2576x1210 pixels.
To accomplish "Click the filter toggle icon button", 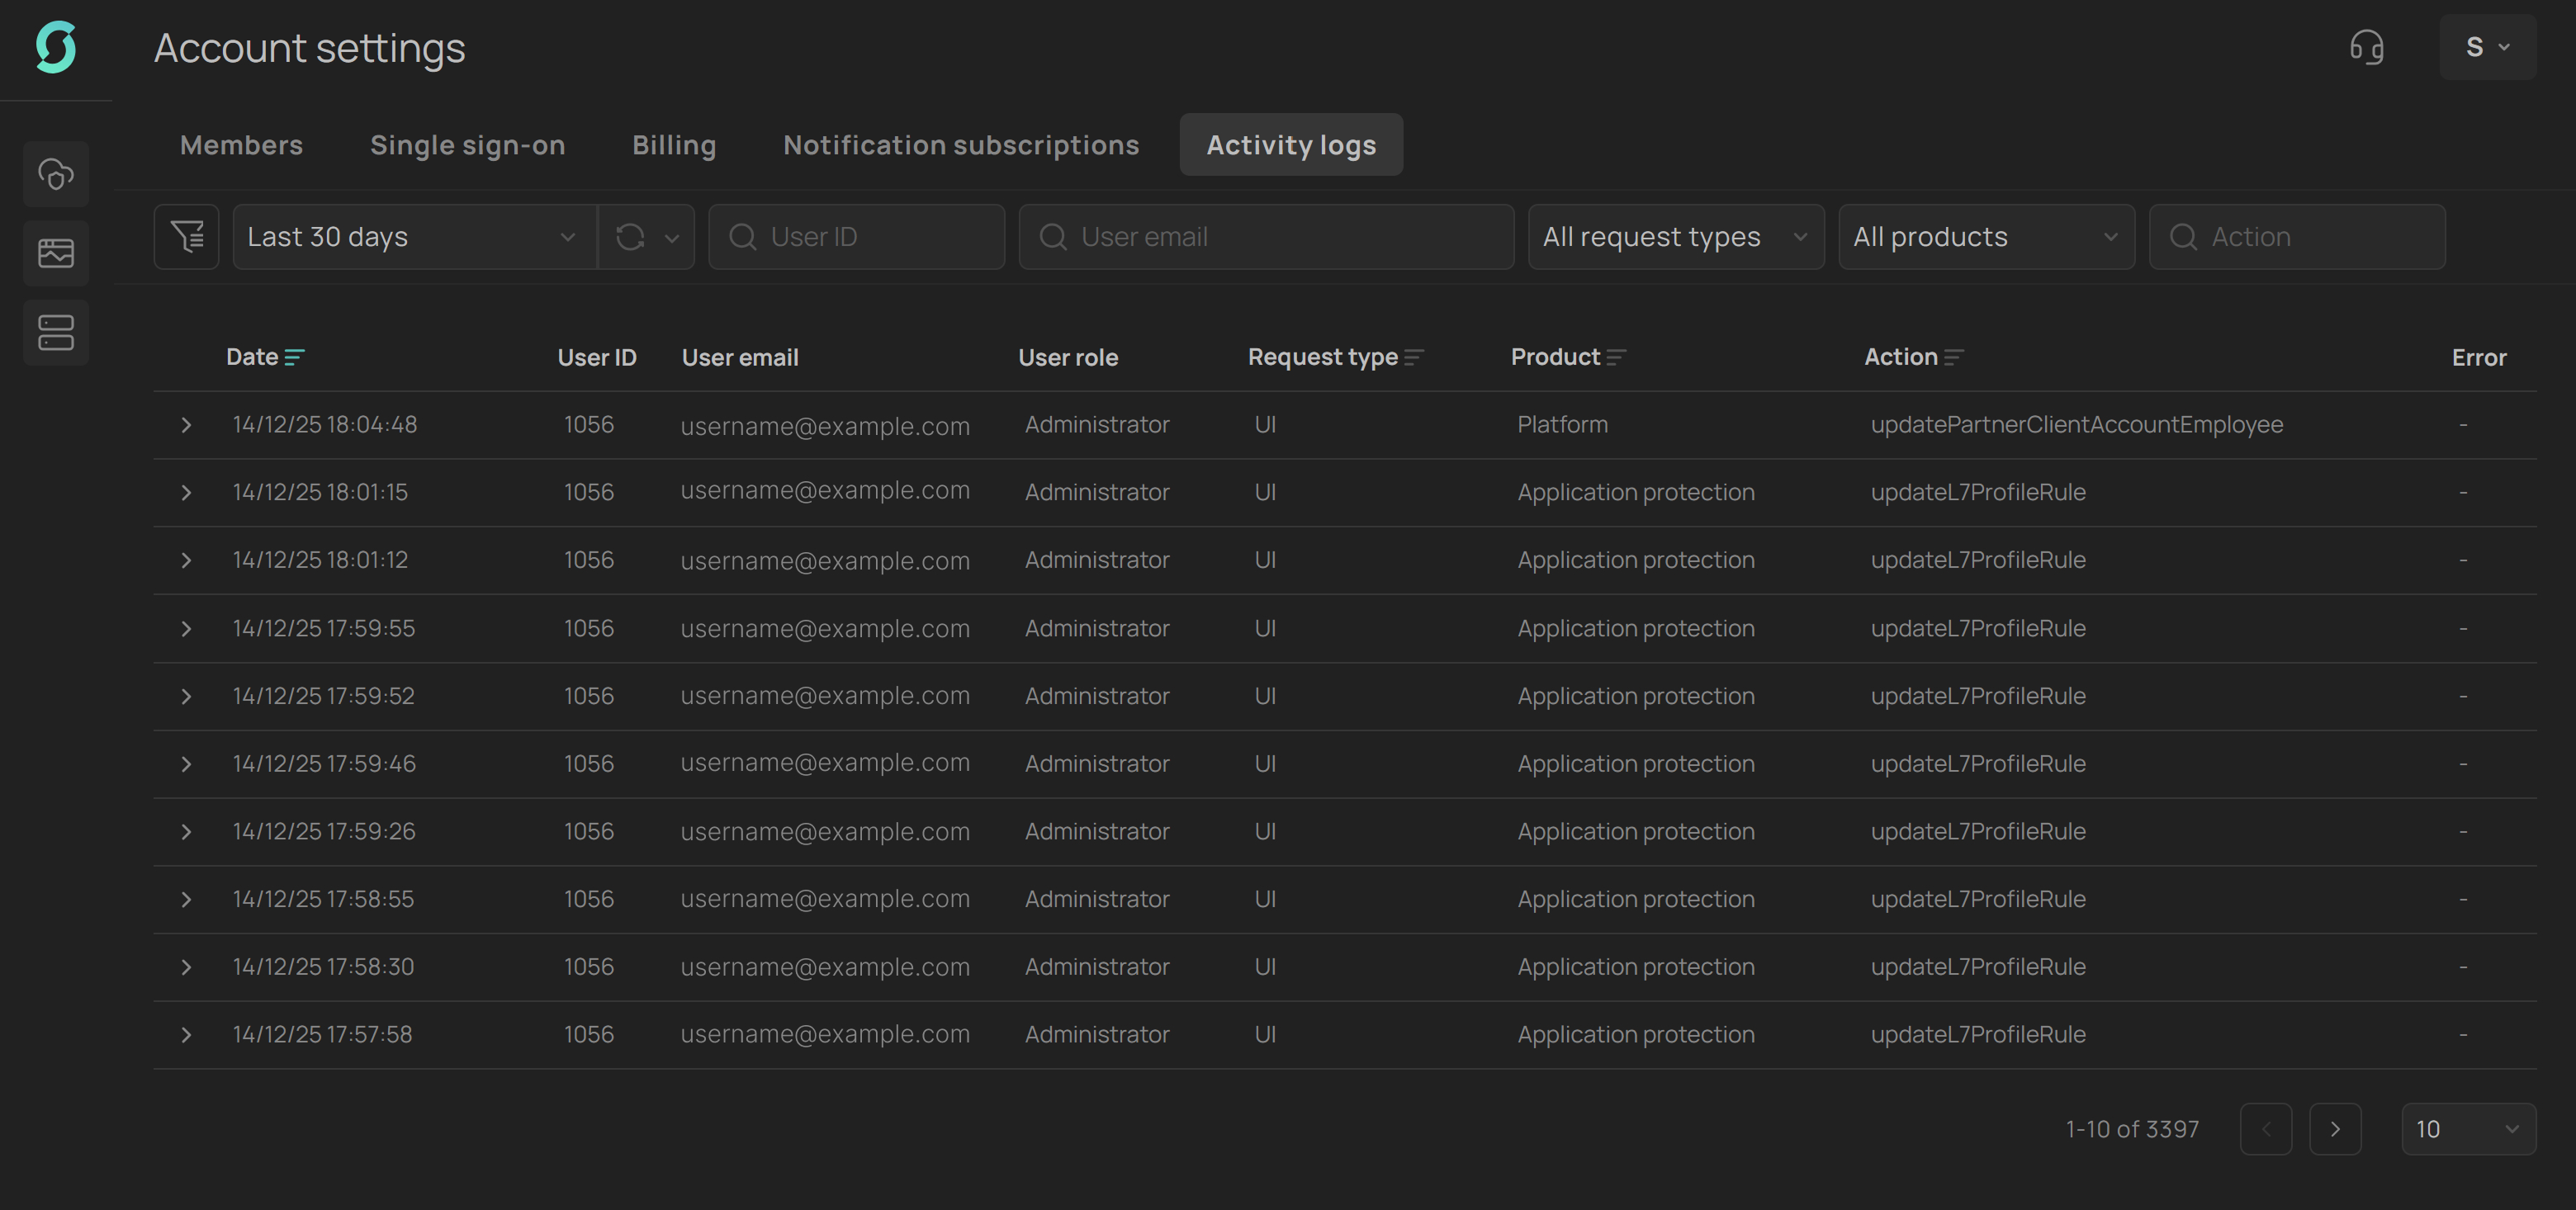I will point(186,237).
